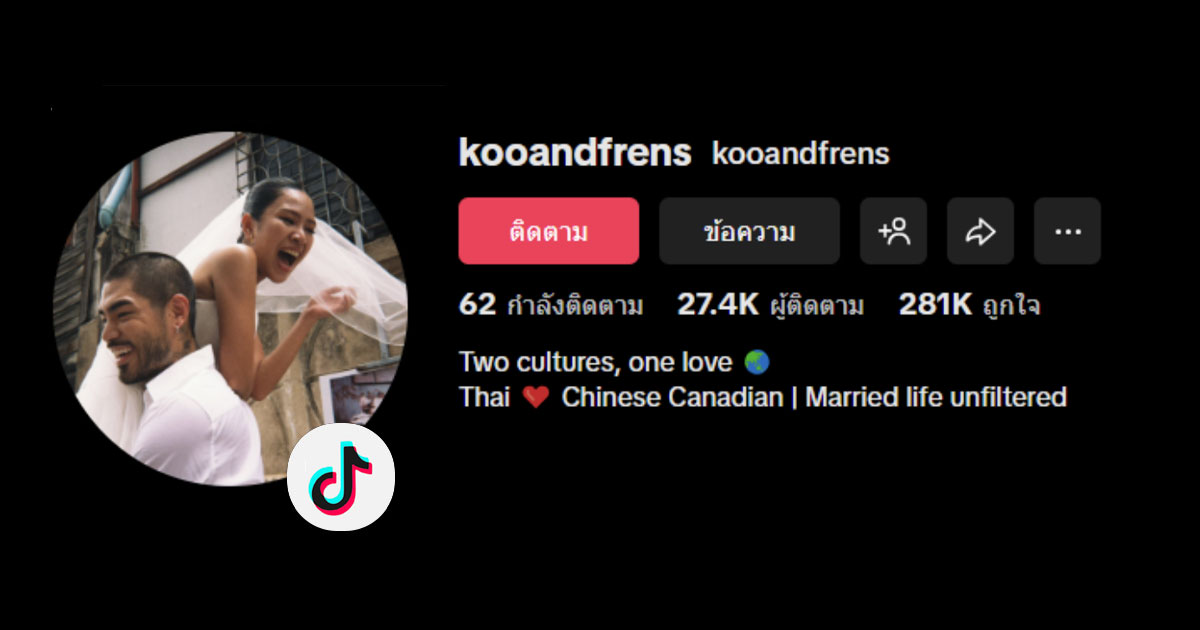
Task: Open the ข้อความ message button
Action: pos(749,231)
